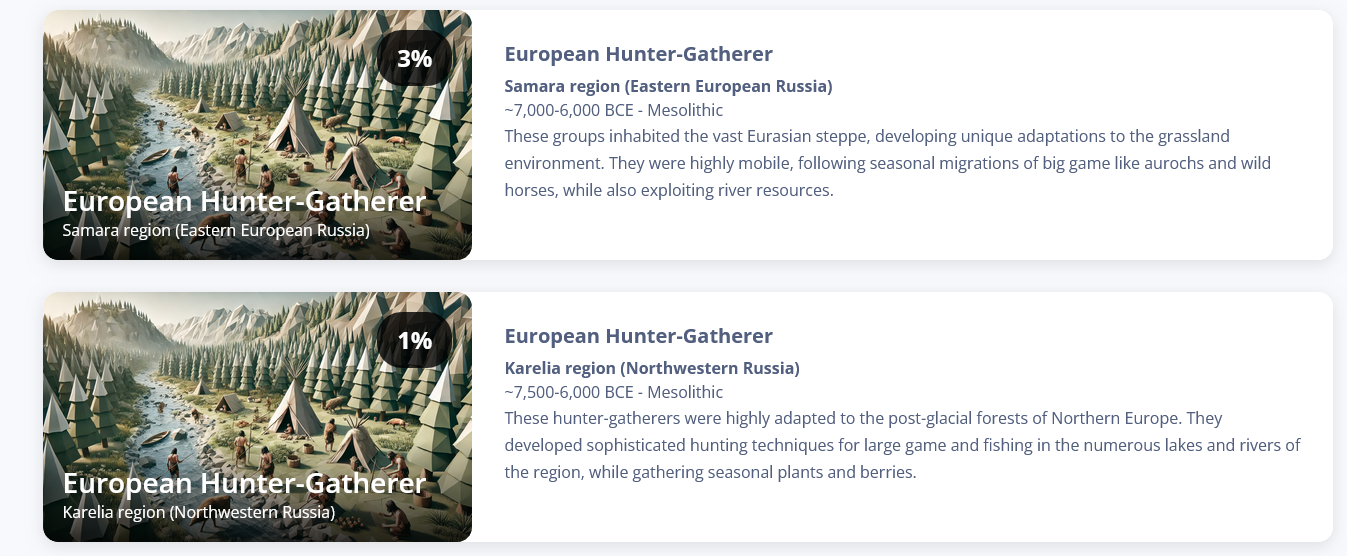Click the '~7,500-6,000 BCE - Mesolithic' date line
Image resolution: width=1347 pixels, height=556 pixels.
(613, 392)
